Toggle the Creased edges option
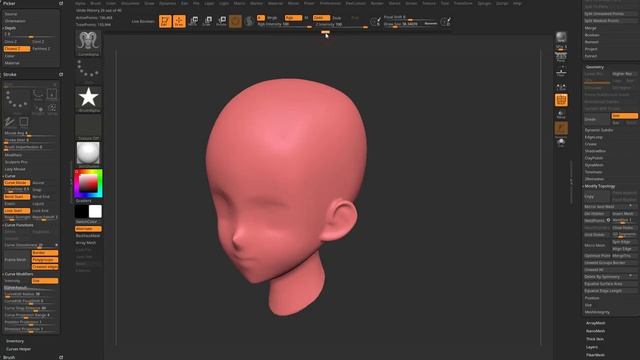Viewport: 640px width, 360px height. [45, 267]
